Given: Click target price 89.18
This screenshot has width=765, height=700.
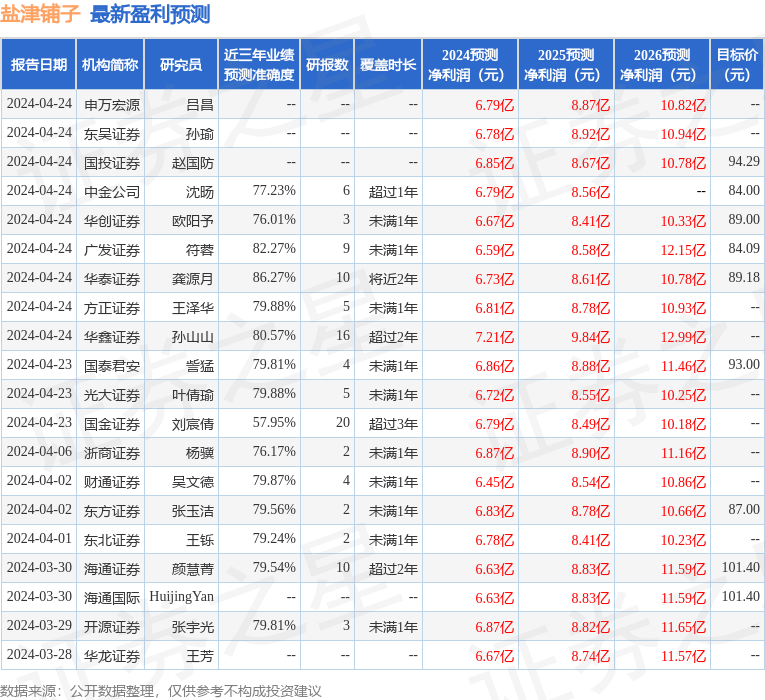Looking at the screenshot, I should 744,278.
